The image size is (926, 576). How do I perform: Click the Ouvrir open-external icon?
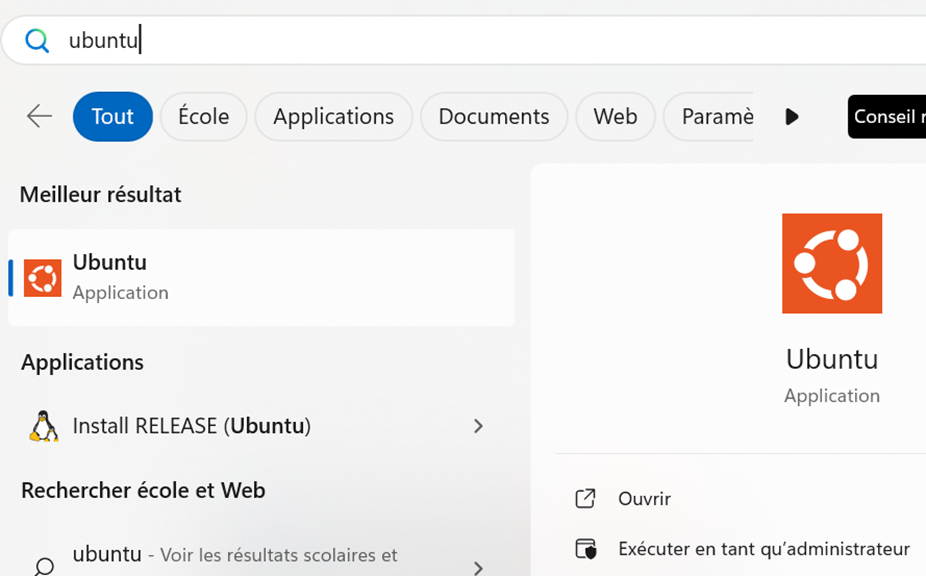click(x=585, y=499)
